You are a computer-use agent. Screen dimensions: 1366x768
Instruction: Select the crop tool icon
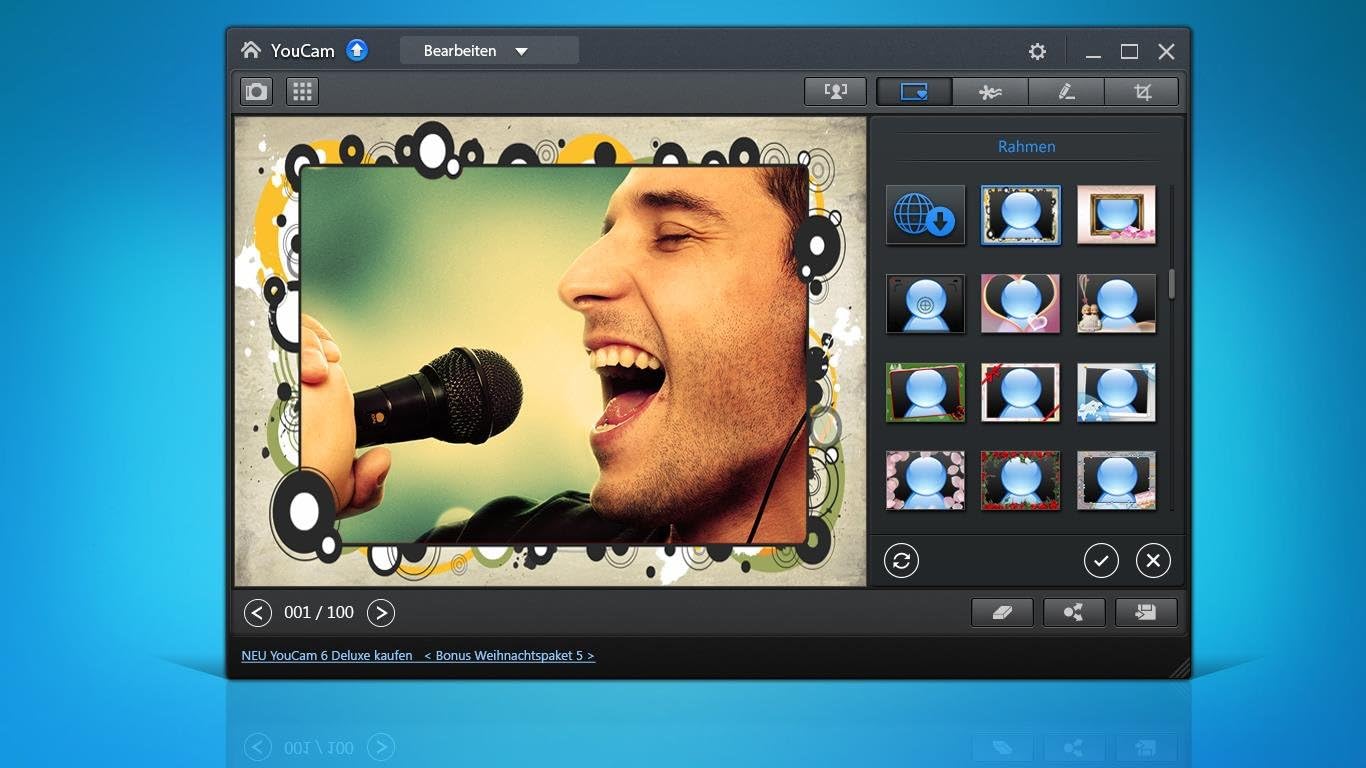[1142, 92]
